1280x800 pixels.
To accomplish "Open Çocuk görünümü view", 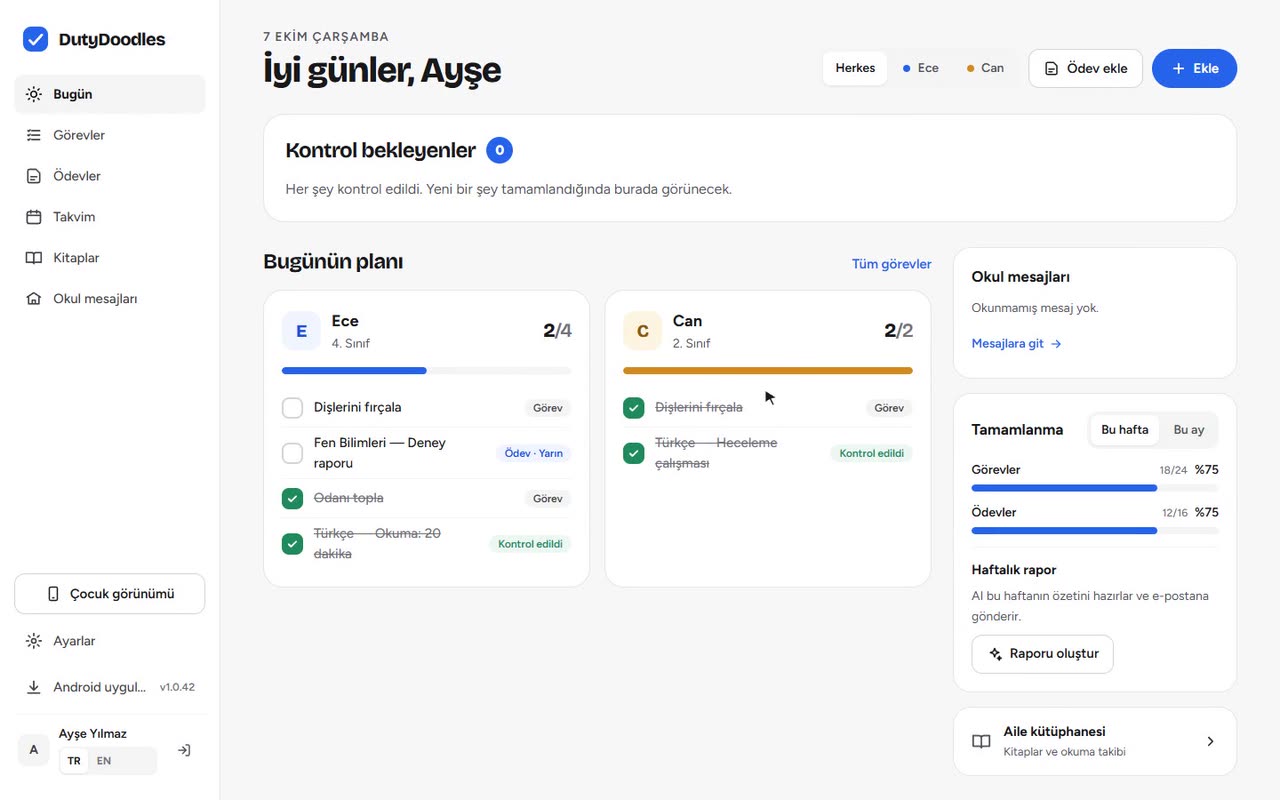I will click(110, 594).
